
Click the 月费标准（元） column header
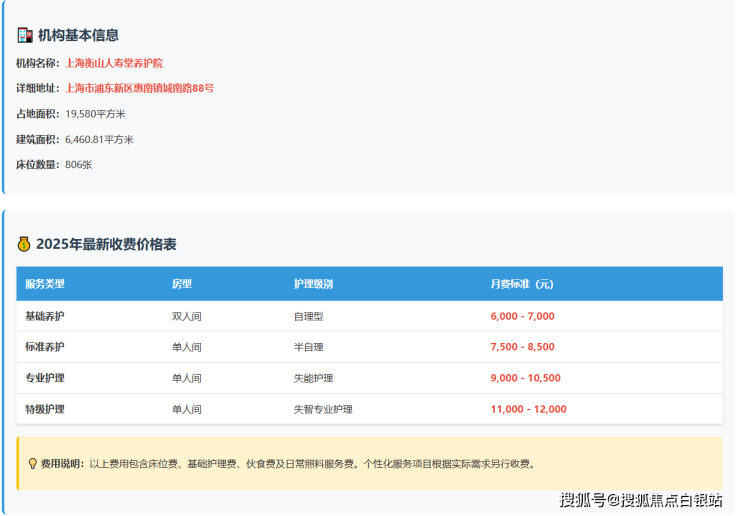point(522,284)
